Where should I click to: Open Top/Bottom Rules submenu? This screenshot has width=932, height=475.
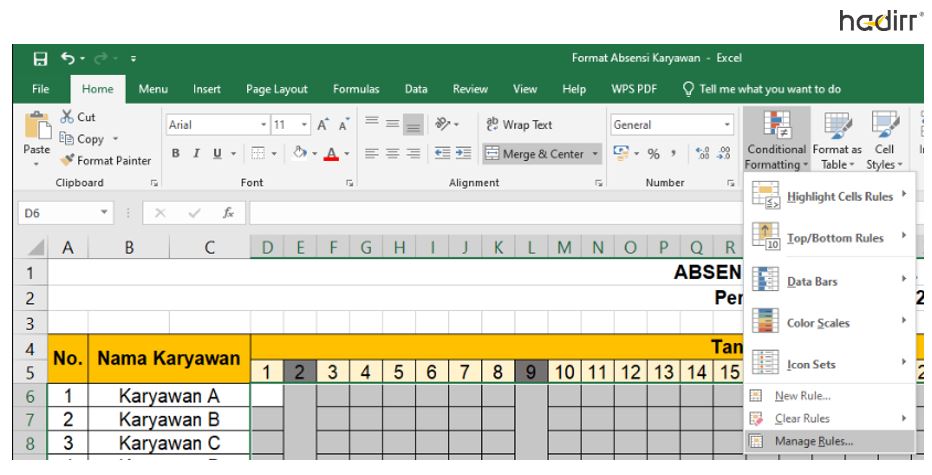(x=829, y=238)
